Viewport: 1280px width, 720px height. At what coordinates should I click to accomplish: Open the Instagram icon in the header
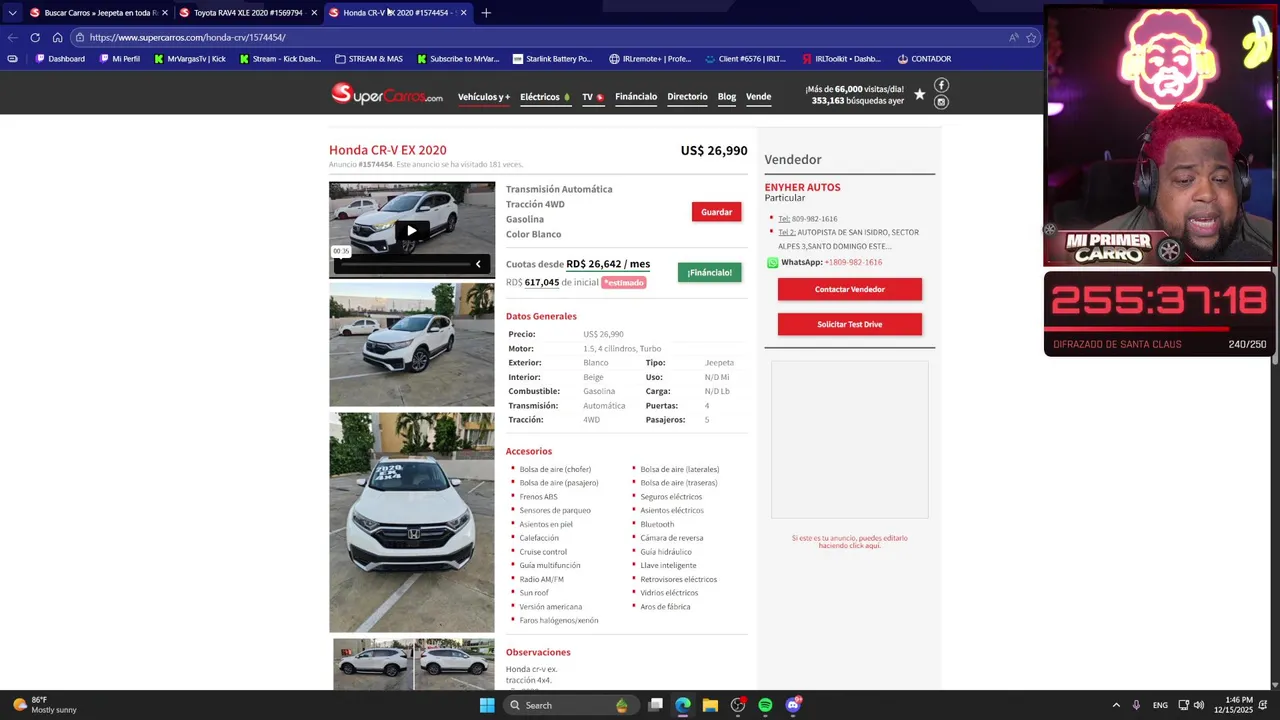pyautogui.click(x=941, y=102)
